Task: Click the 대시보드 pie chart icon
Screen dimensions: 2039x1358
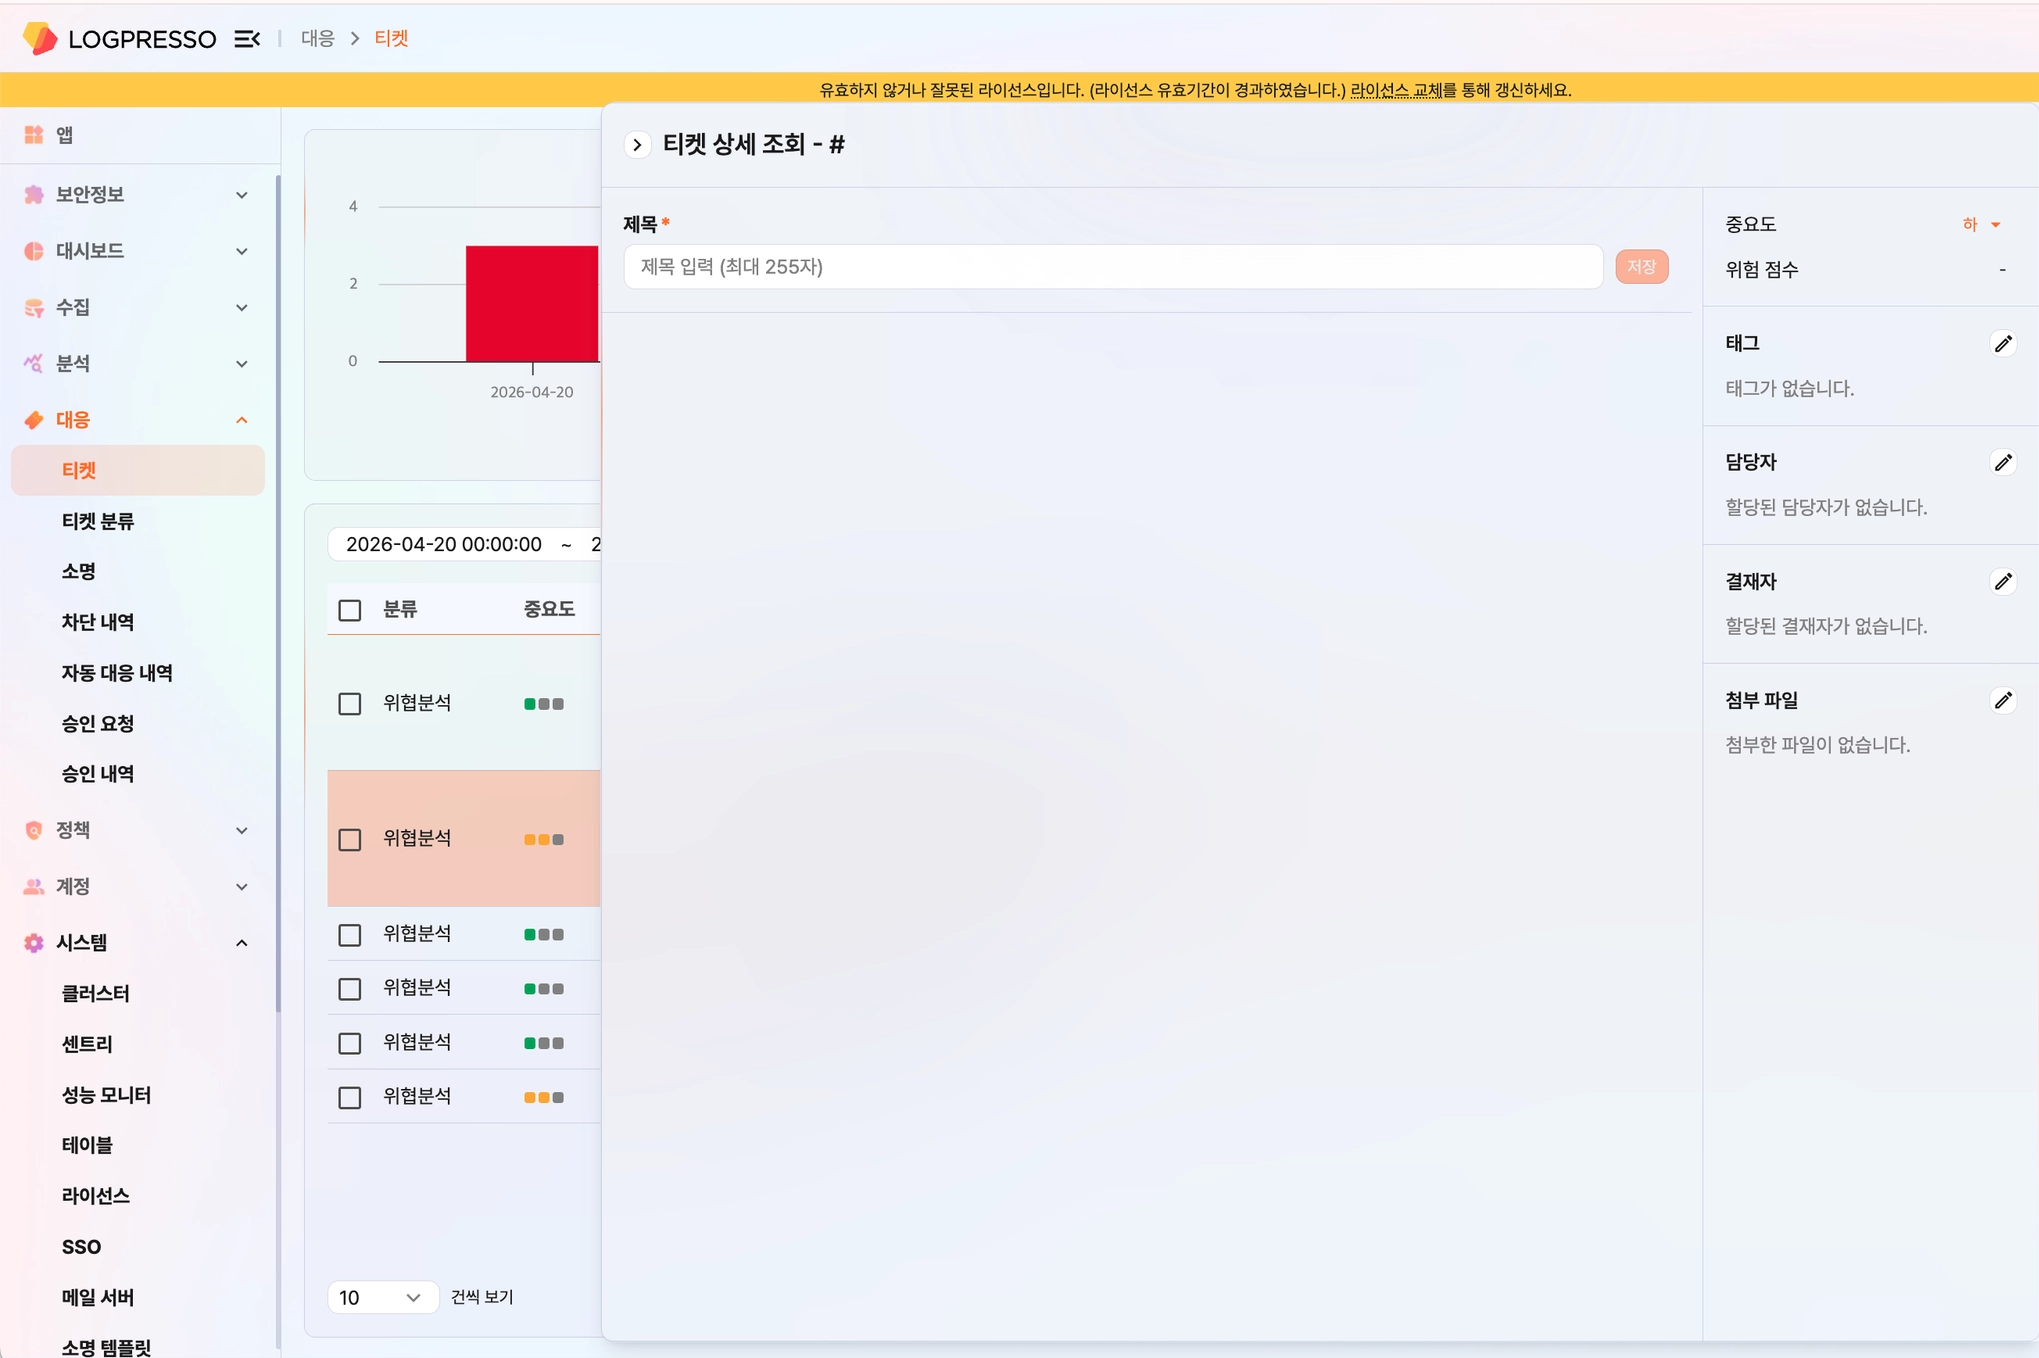Action: [x=34, y=251]
